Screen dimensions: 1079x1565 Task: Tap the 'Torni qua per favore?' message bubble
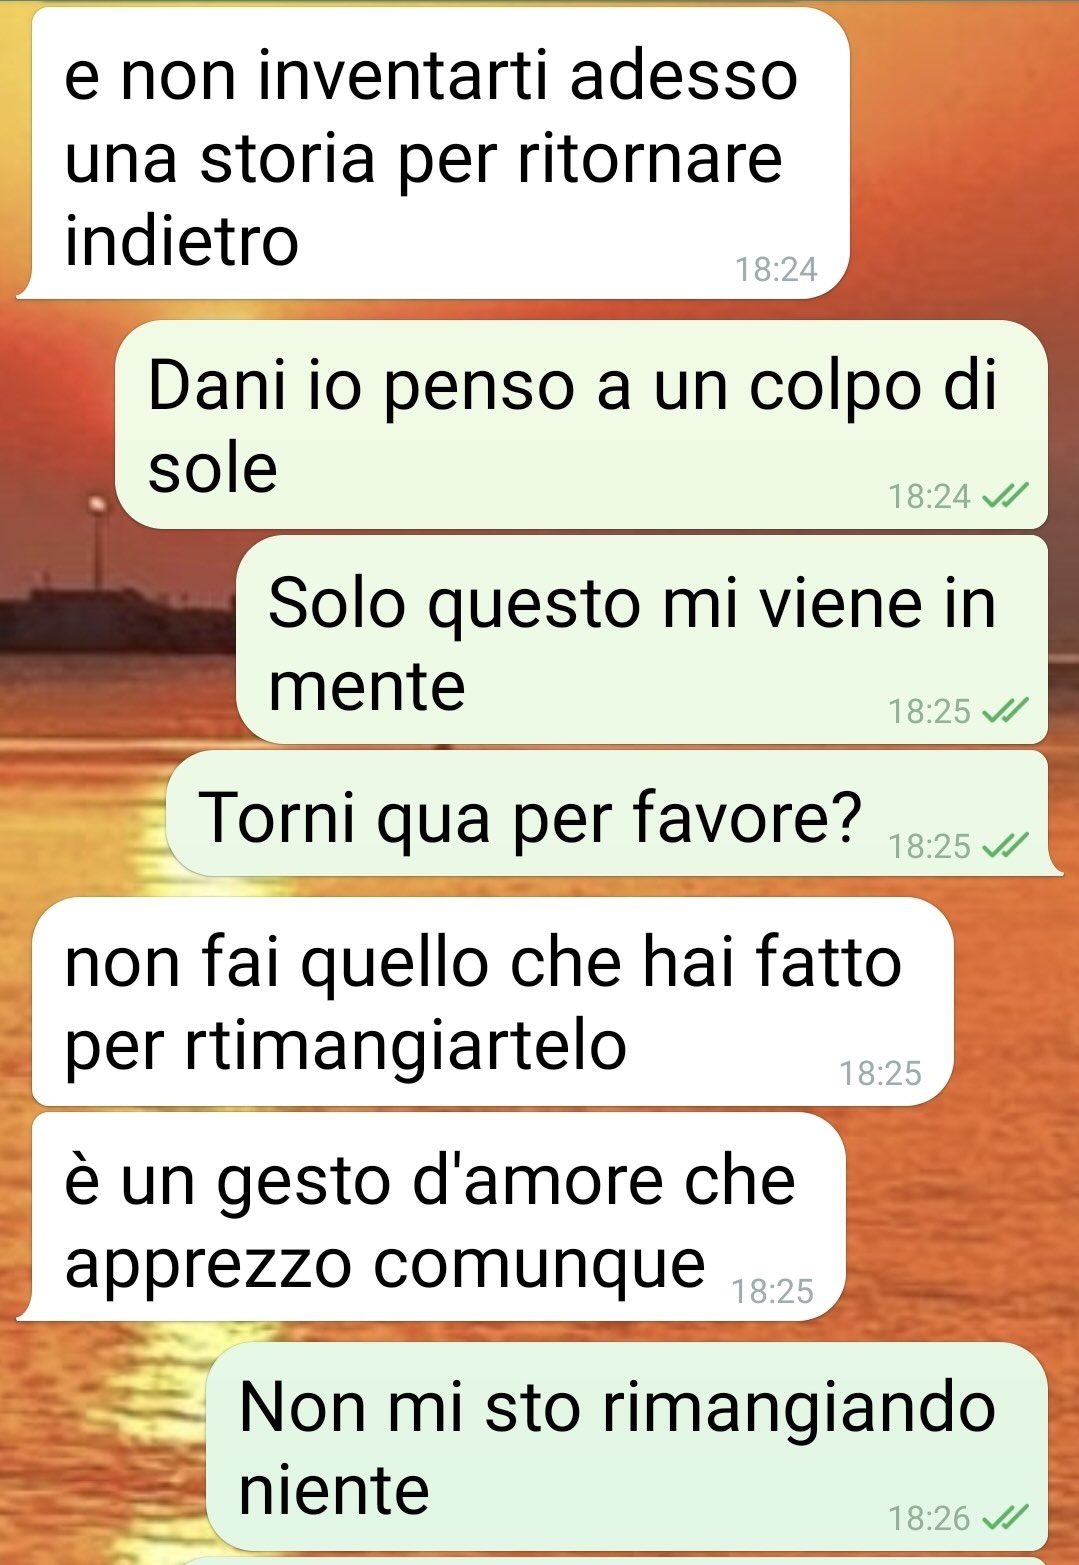pyautogui.click(x=614, y=814)
